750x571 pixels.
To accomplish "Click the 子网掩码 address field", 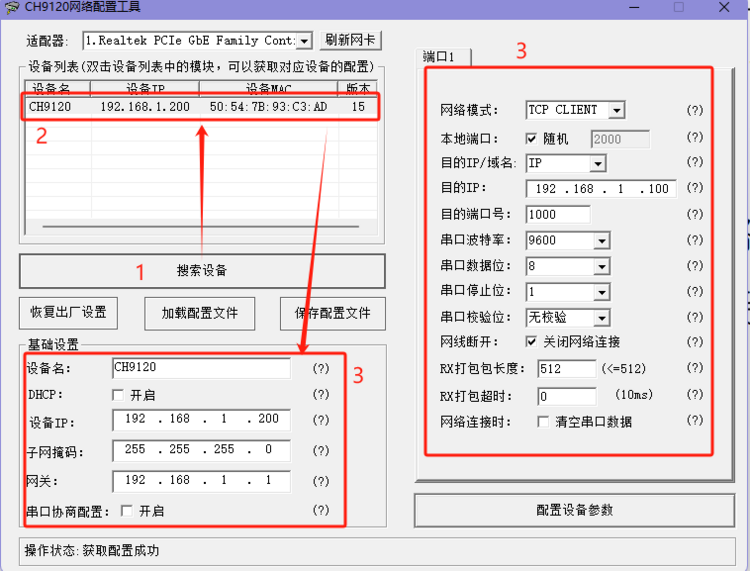I will pos(201,450).
